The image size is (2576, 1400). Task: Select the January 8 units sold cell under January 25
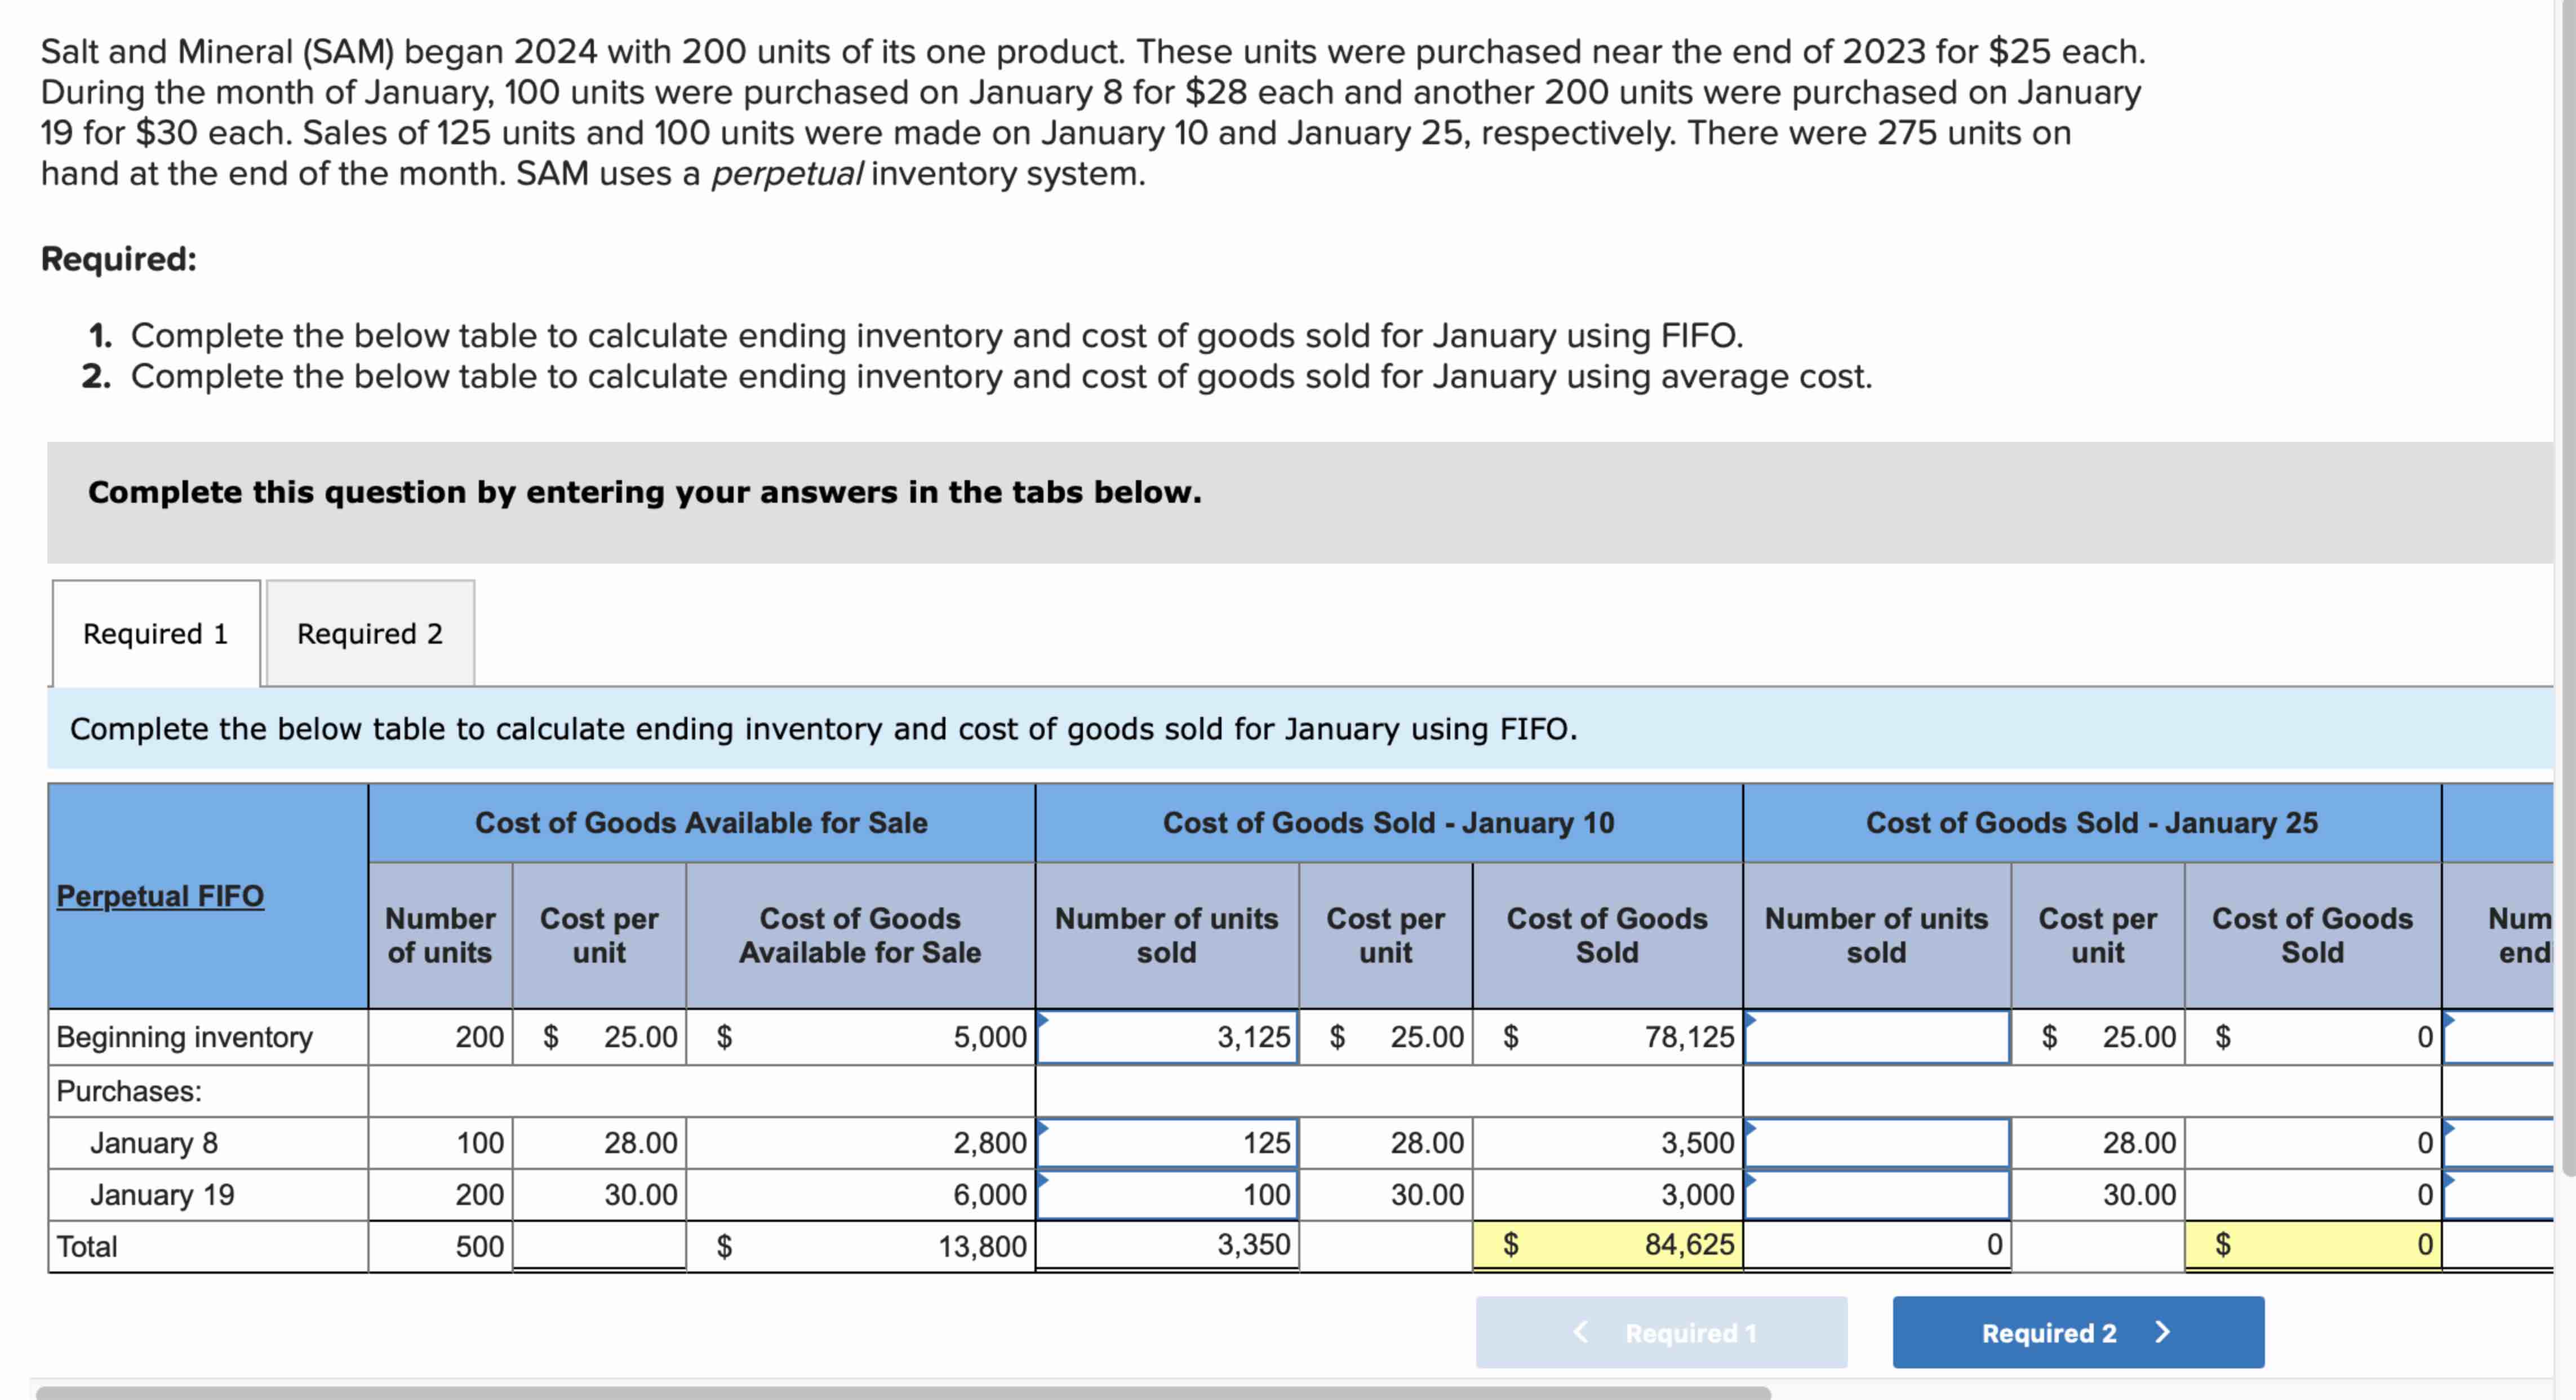(1878, 1143)
